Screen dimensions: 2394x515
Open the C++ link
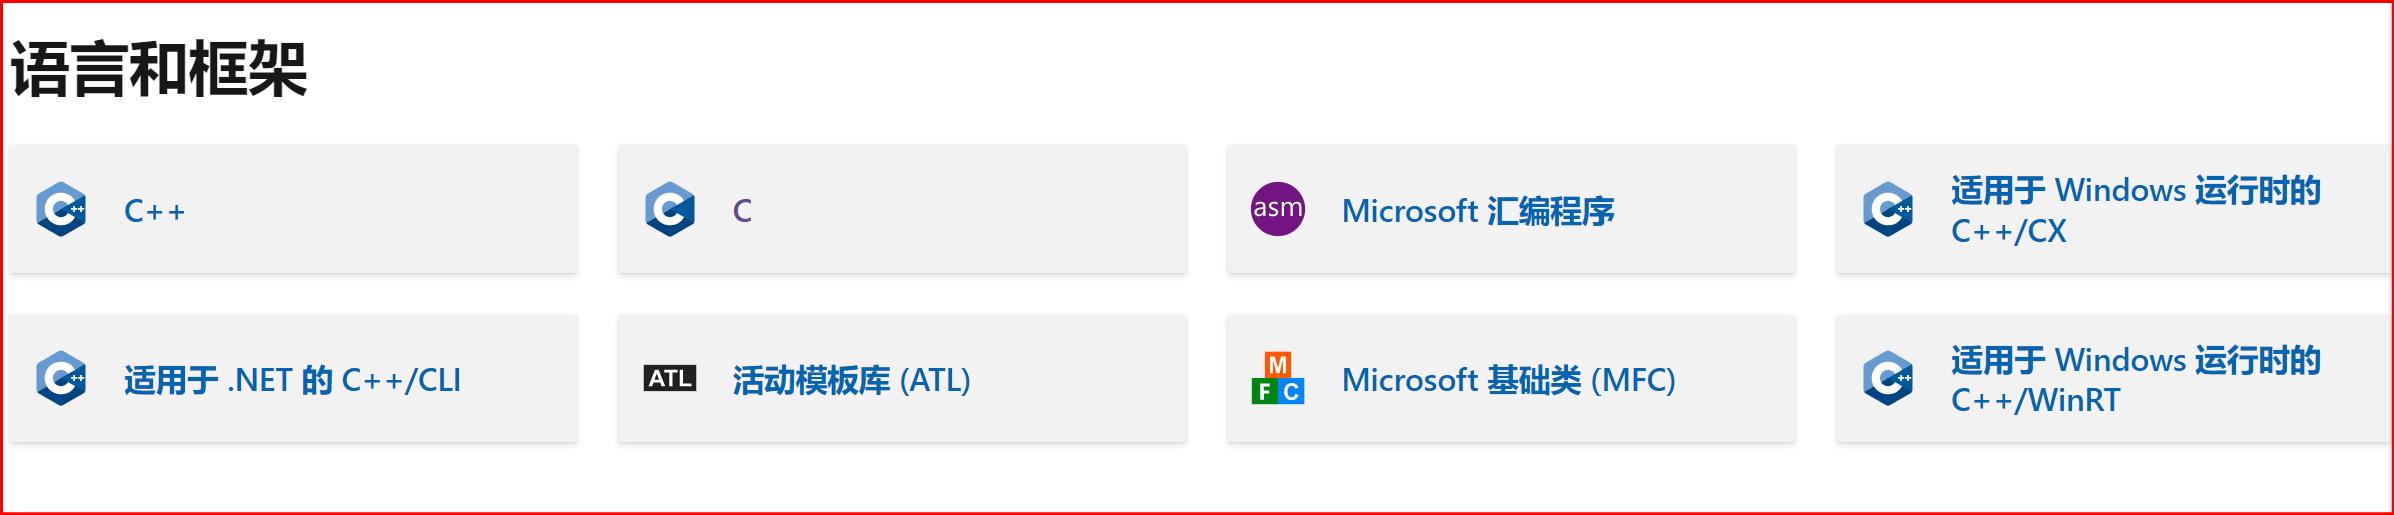pyautogui.click(x=154, y=211)
